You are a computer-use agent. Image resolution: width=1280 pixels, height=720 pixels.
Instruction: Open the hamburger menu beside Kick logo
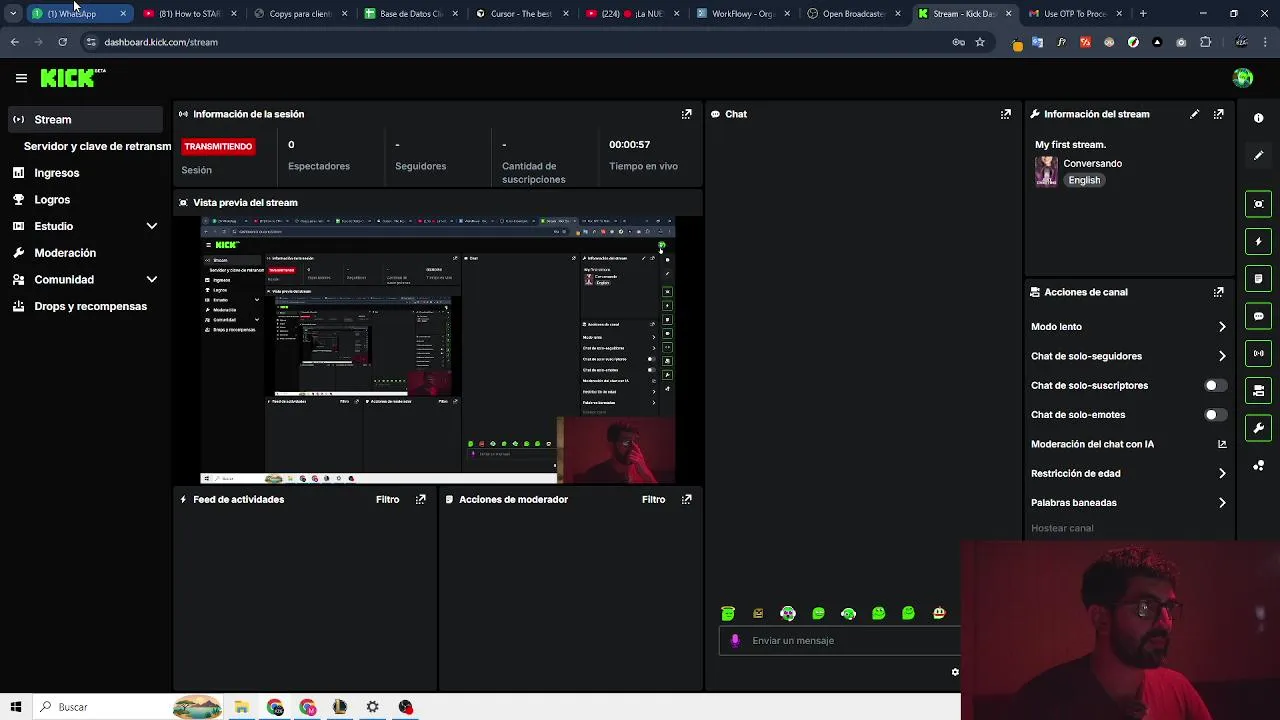coord(21,78)
